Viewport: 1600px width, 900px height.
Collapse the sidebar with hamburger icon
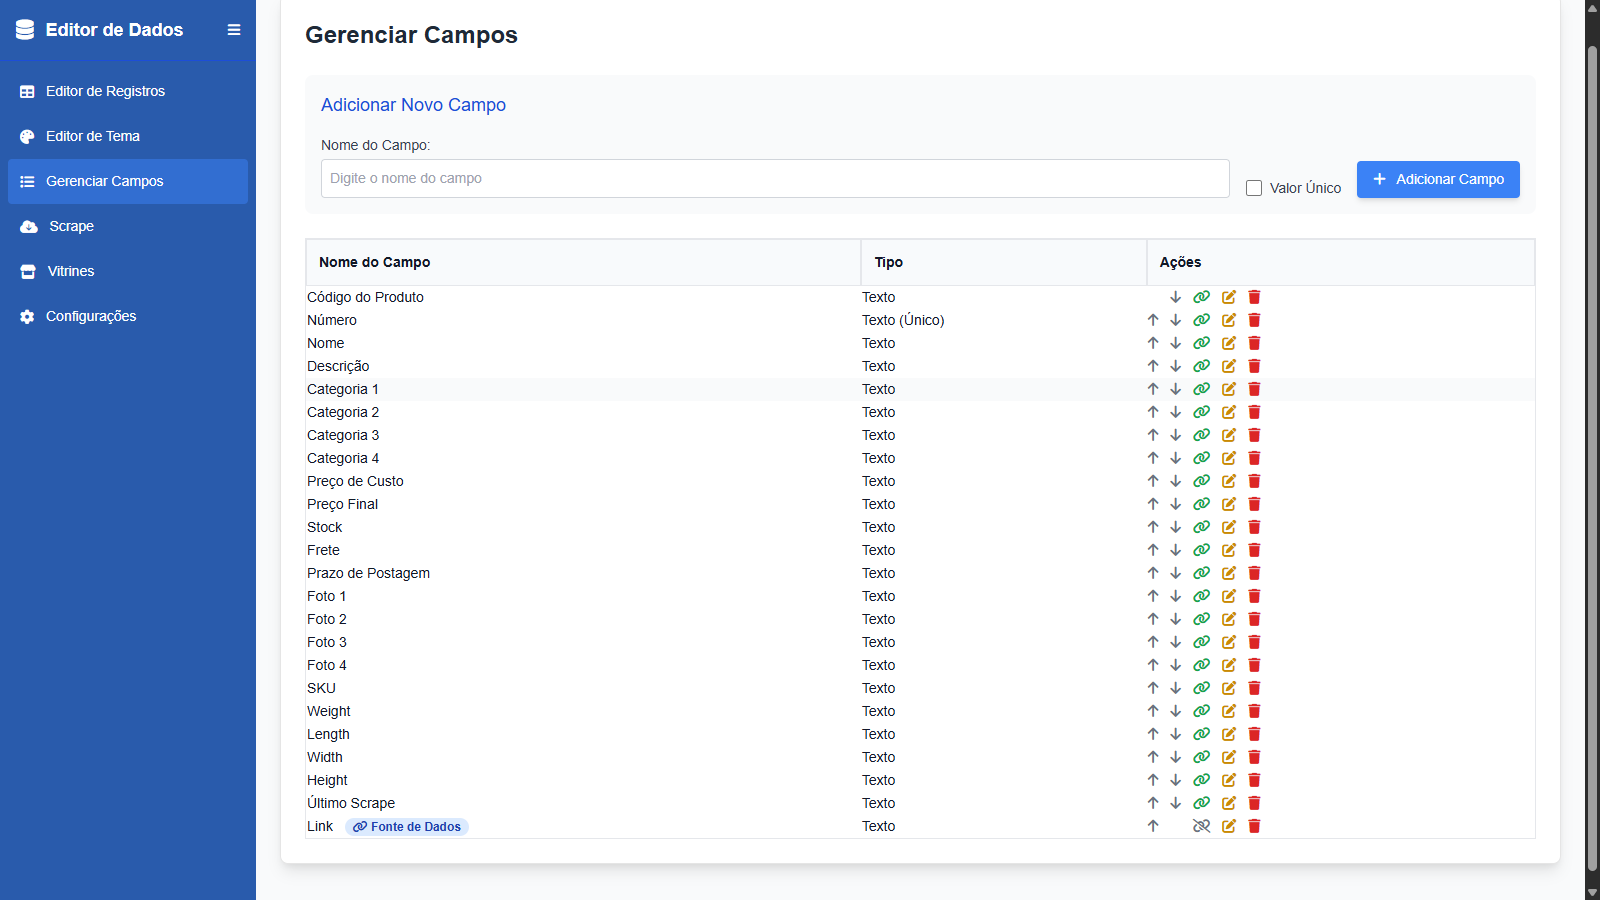234,30
